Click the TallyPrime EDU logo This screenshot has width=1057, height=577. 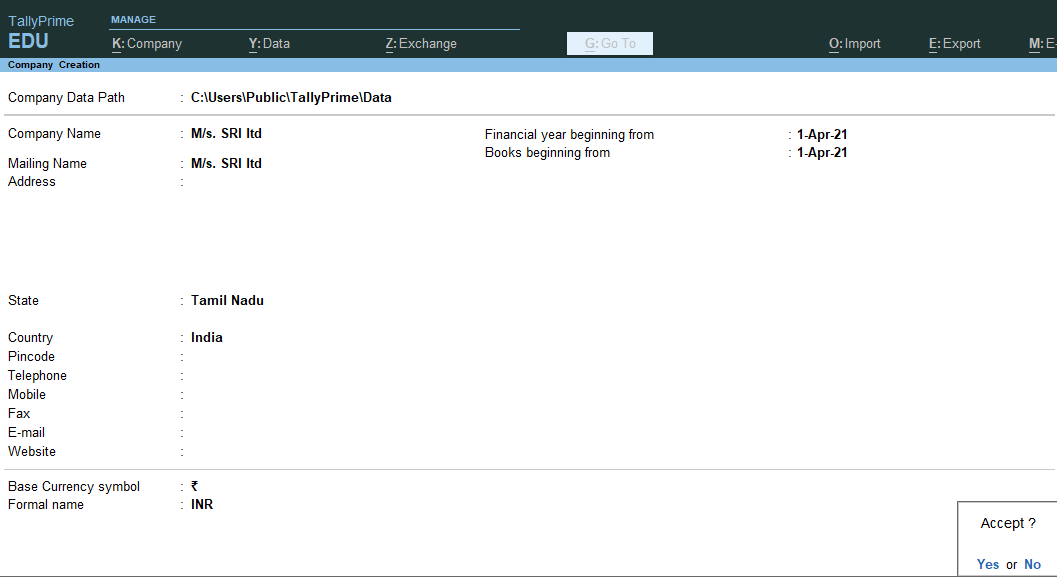point(41,33)
